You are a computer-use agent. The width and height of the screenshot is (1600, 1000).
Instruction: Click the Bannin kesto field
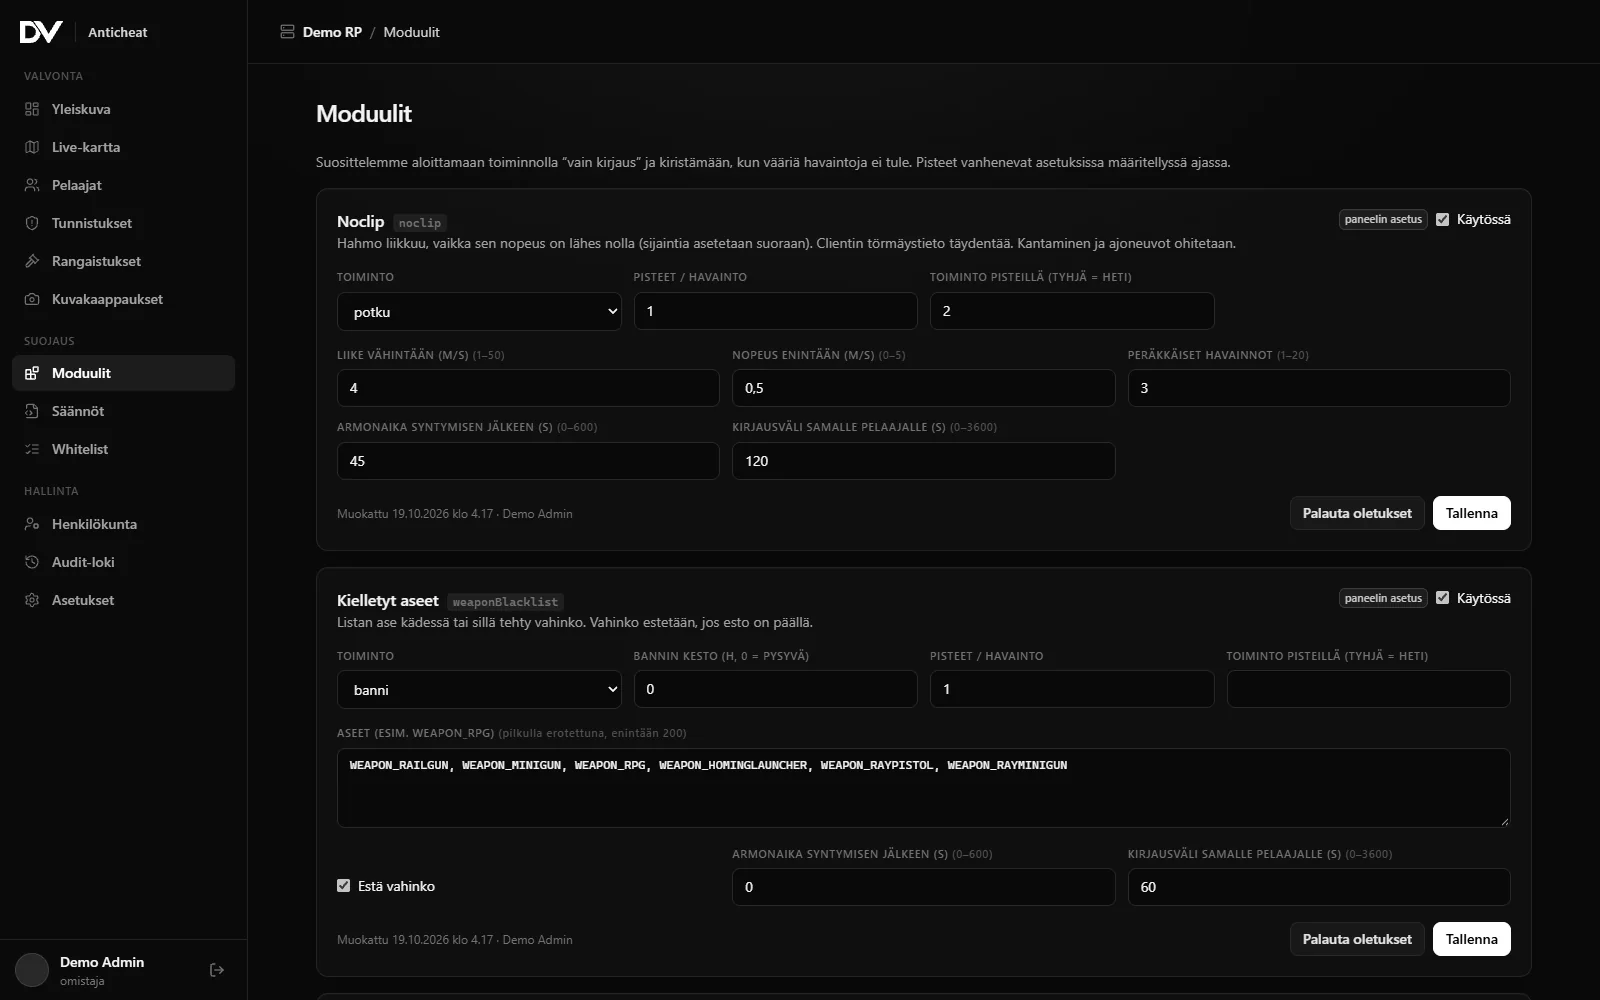775,689
